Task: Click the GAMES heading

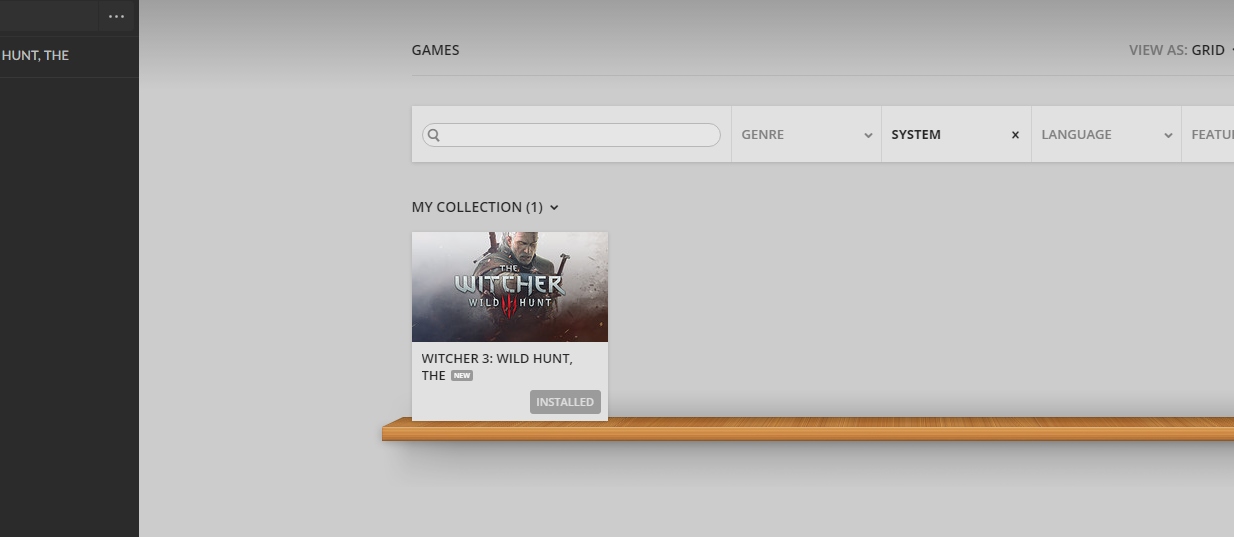Action: [436, 50]
